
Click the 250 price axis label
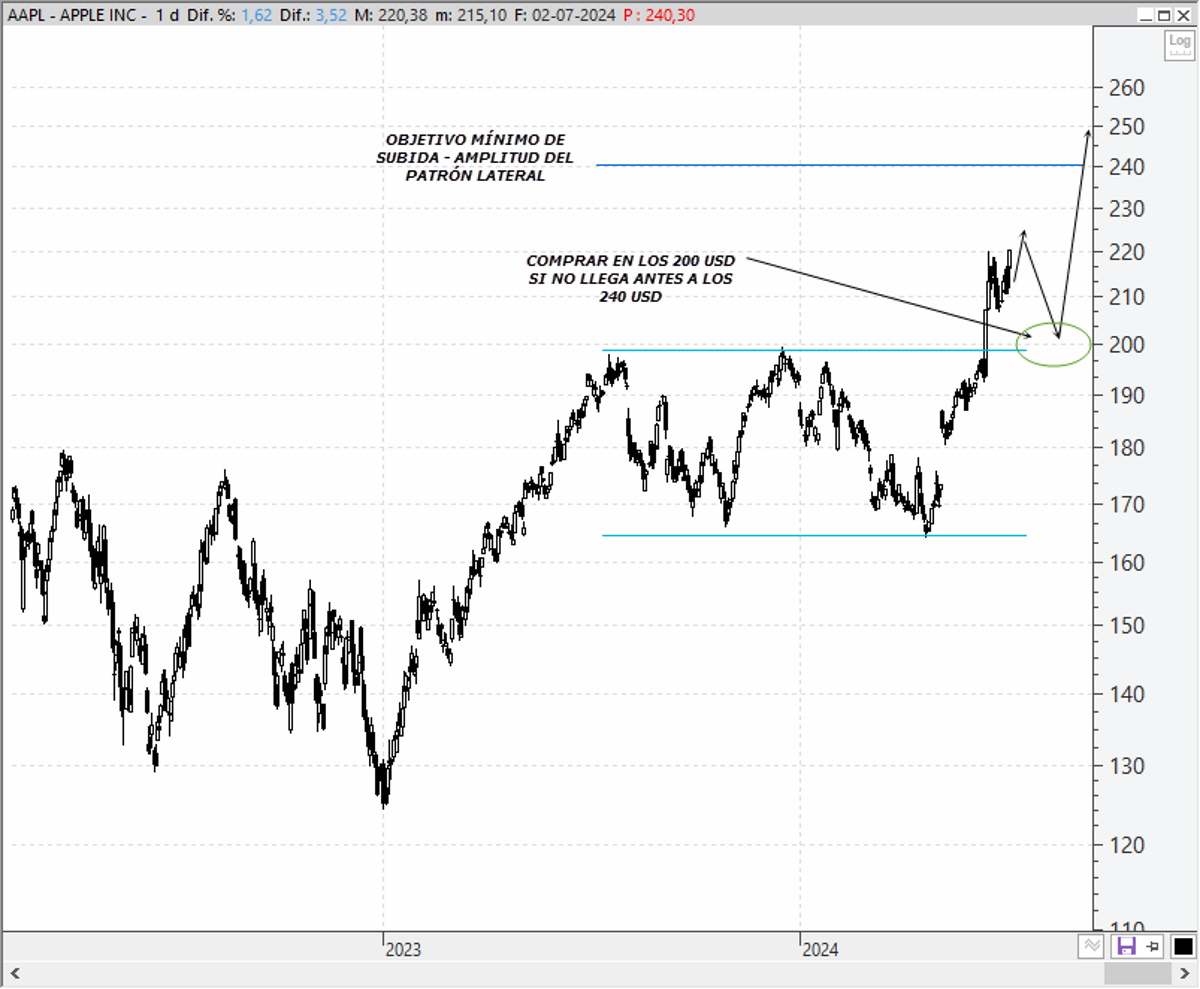pyautogui.click(x=1126, y=127)
